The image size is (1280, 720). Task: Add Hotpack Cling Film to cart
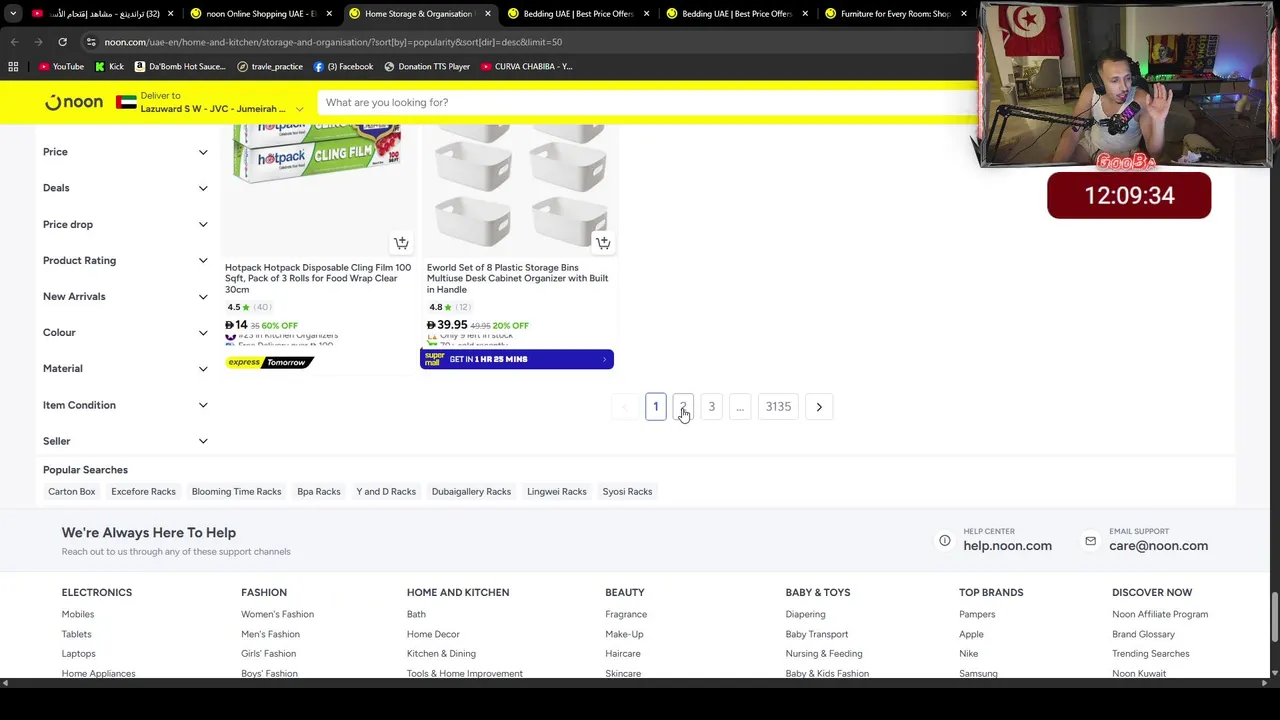coord(401,243)
